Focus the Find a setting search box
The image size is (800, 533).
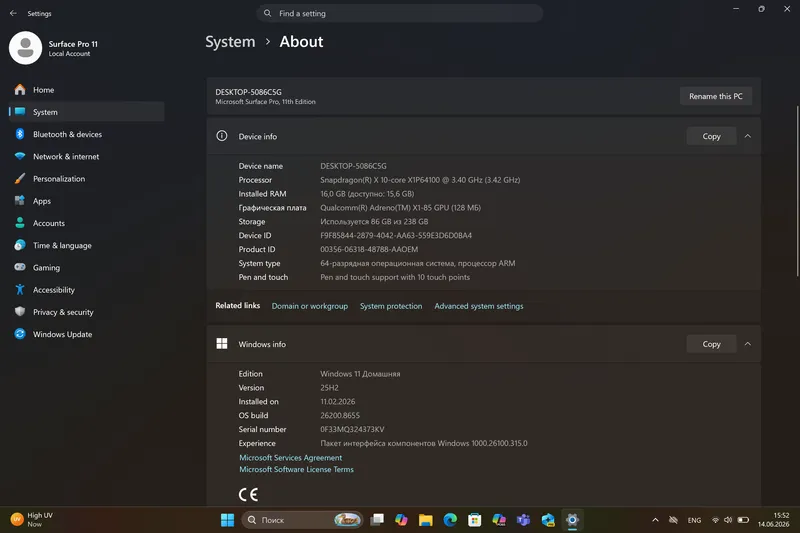coord(399,13)
